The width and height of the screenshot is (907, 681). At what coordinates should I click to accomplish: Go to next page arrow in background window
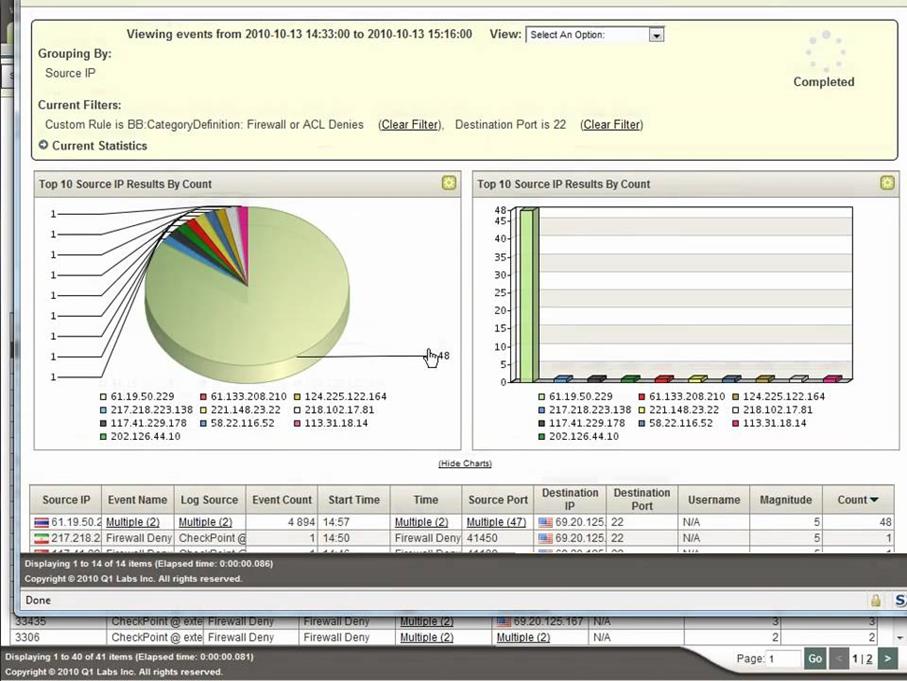(888, 658)
